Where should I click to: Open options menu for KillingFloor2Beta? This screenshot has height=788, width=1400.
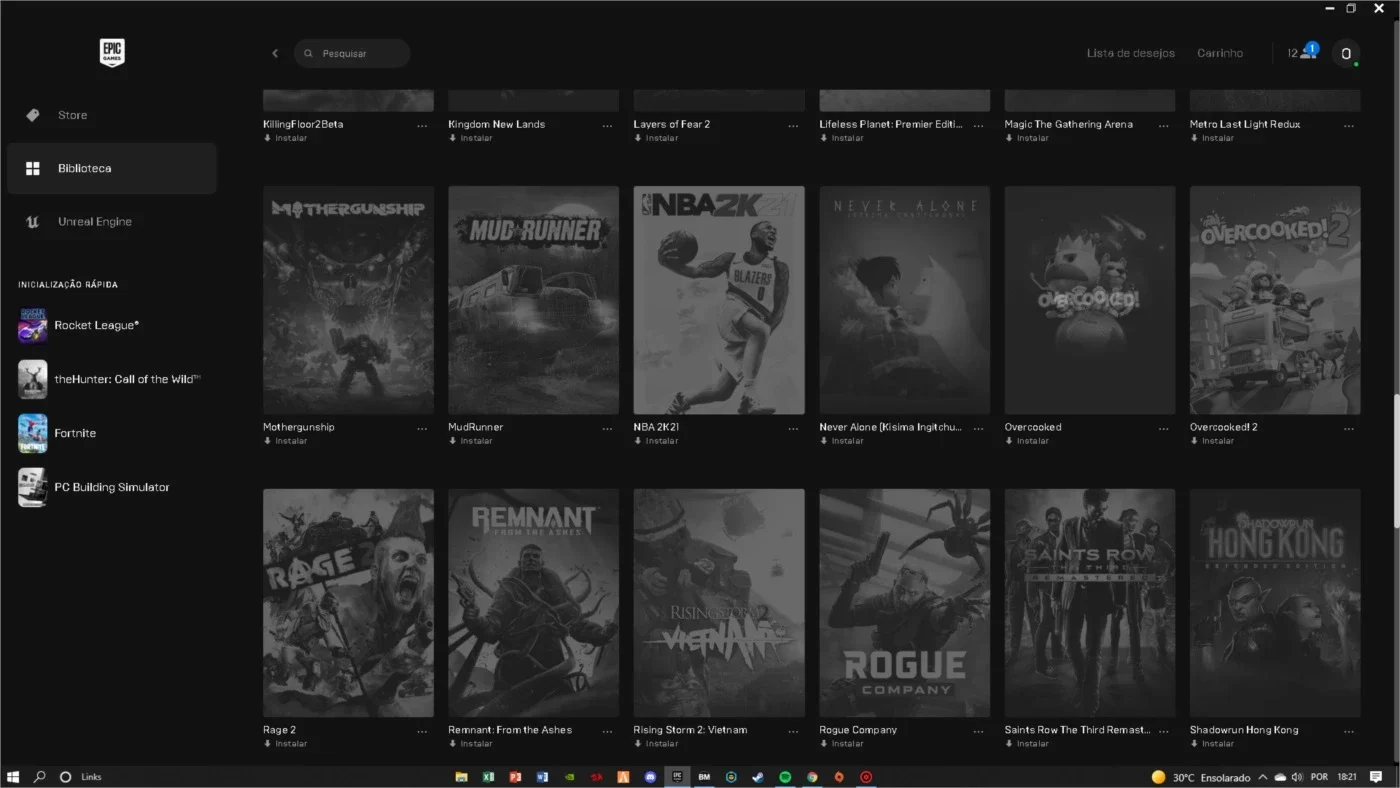pos(422,126)
